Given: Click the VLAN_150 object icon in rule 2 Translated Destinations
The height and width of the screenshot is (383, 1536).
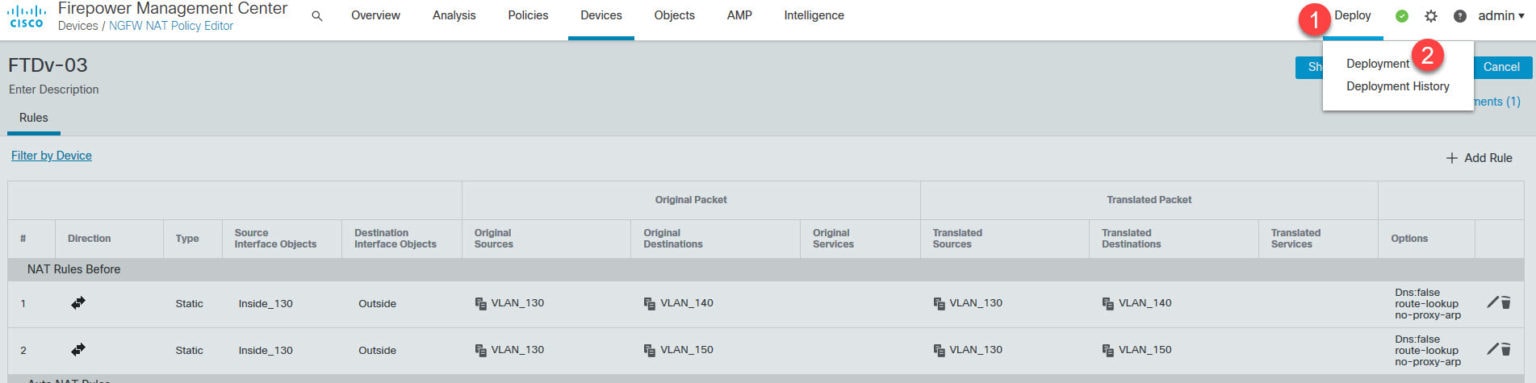Looking at the screenshot, I should (x=1108, y=350).
